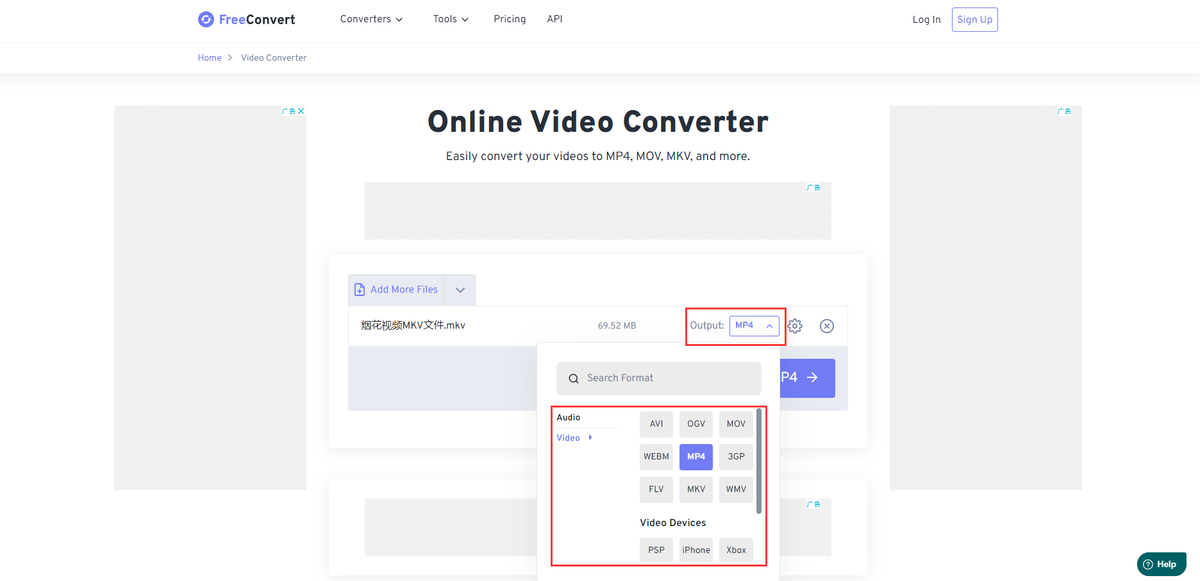Select the Audio format category
Image resolution: width=1200 pixels, height=581 pixels.
coord(568,418)
